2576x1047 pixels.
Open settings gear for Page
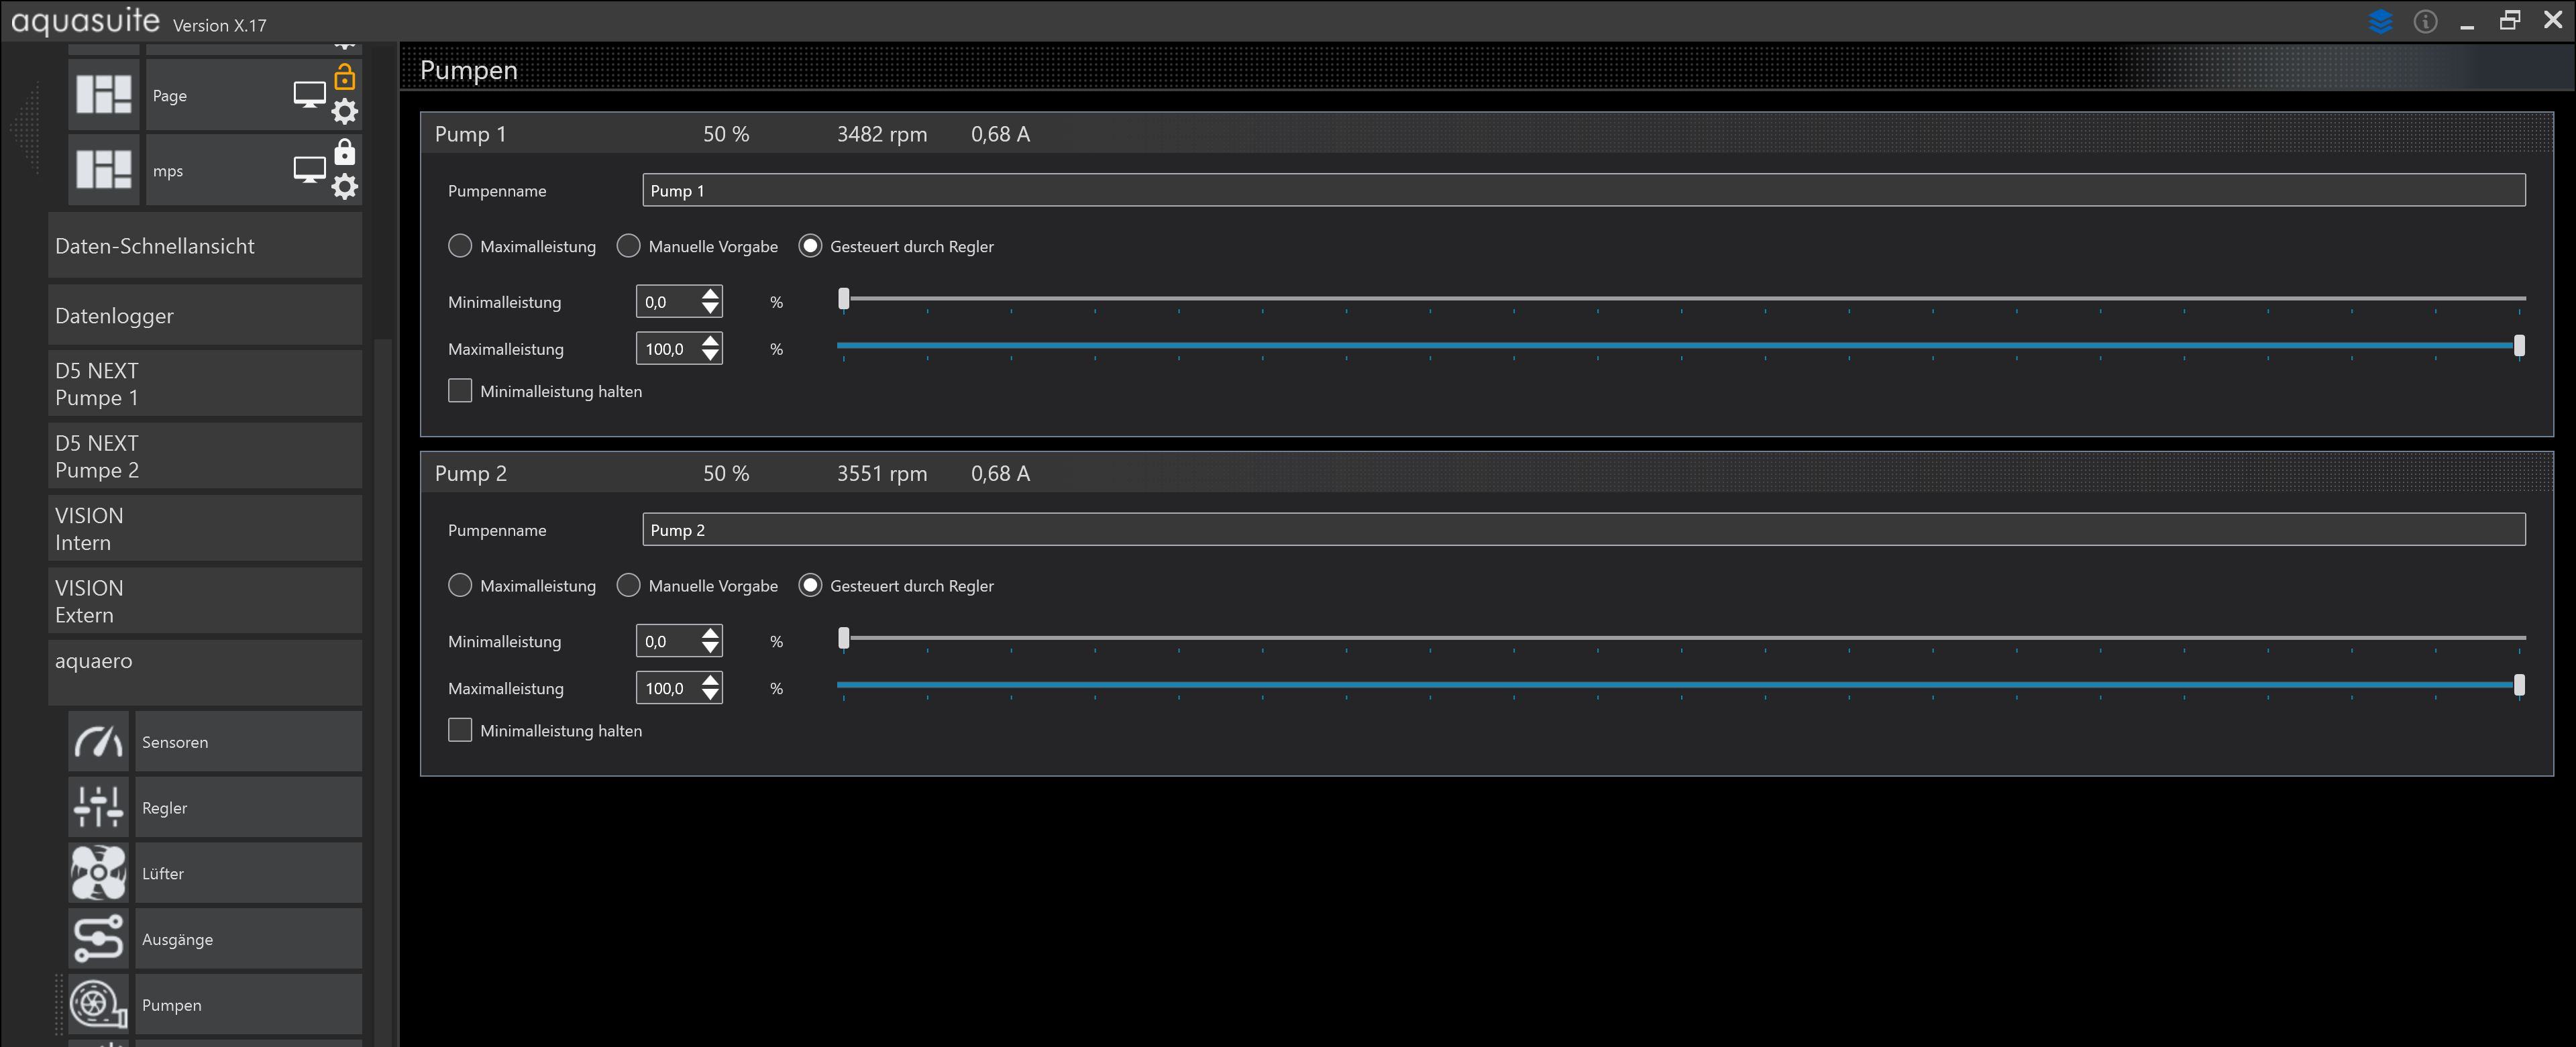pos(345,111)
